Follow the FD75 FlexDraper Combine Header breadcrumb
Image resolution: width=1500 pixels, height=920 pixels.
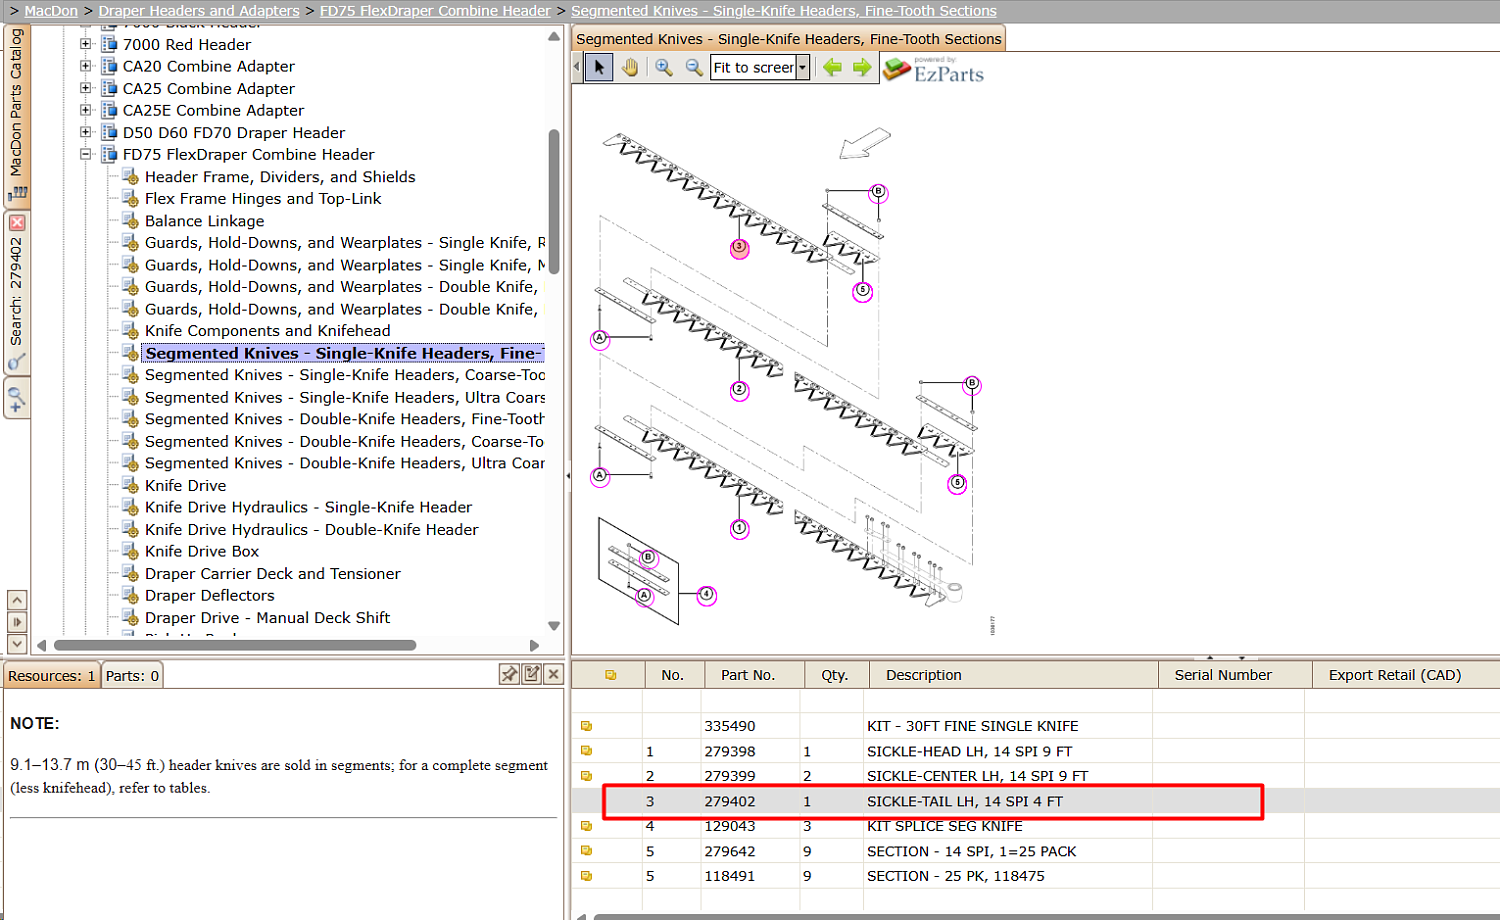[x=435, y=11]
